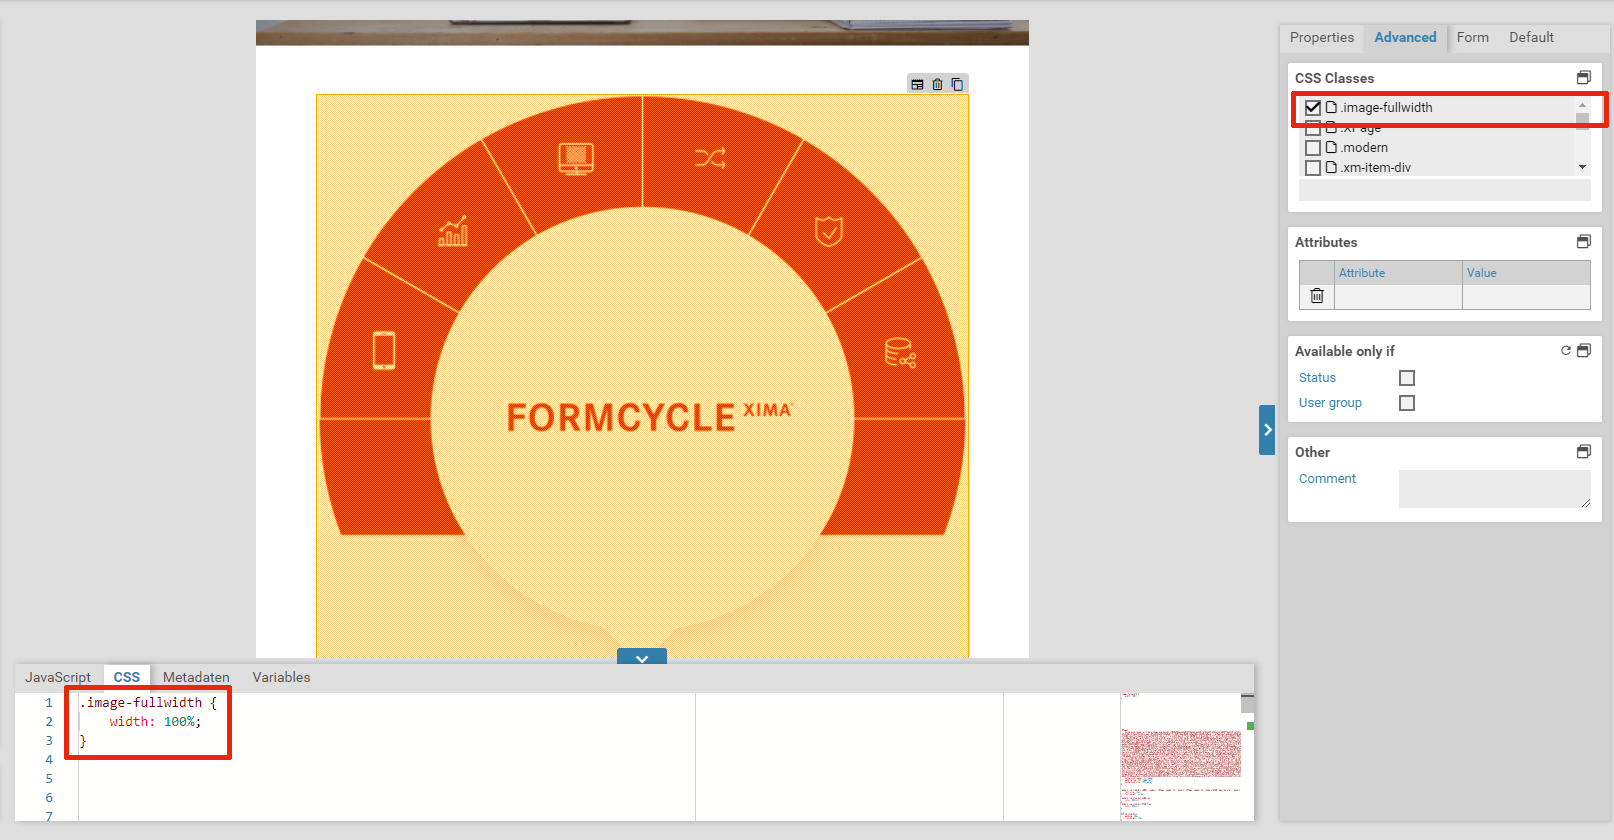Click the file icon beside .modern
This screenshot has width=1614, height=840.
pyautogui.click(x=1331, y=147)
